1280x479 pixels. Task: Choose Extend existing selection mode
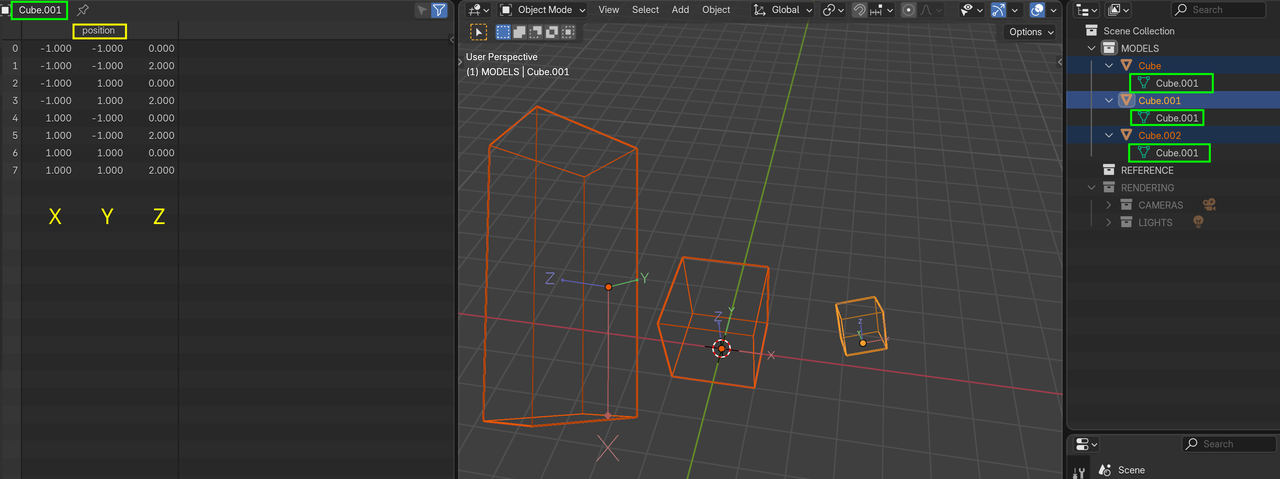[520, 32]
